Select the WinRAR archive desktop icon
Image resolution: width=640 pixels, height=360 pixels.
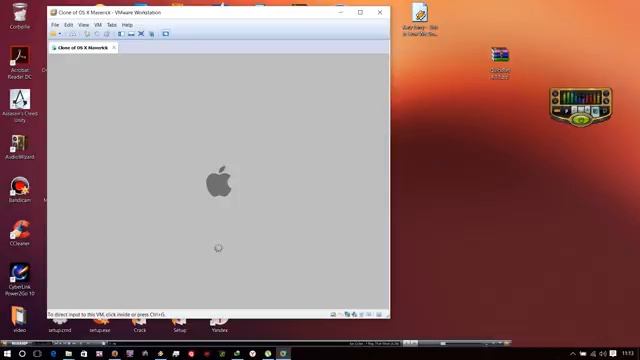point(500,62)
